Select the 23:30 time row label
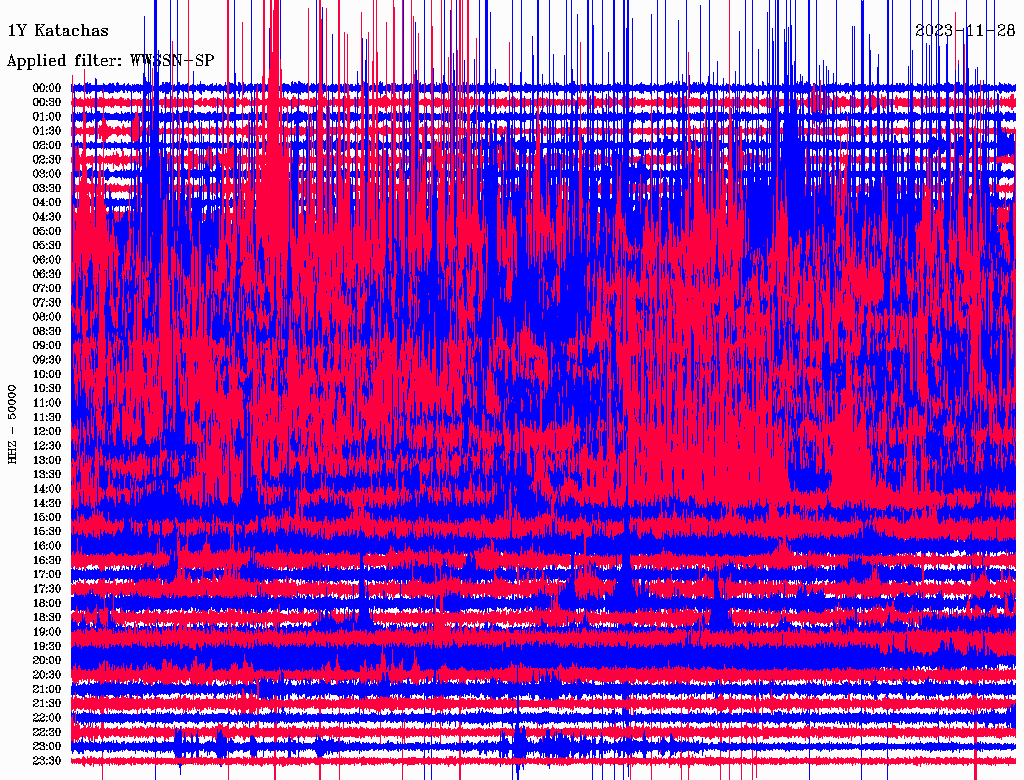 pyautogui.click(x=47, y=760)
